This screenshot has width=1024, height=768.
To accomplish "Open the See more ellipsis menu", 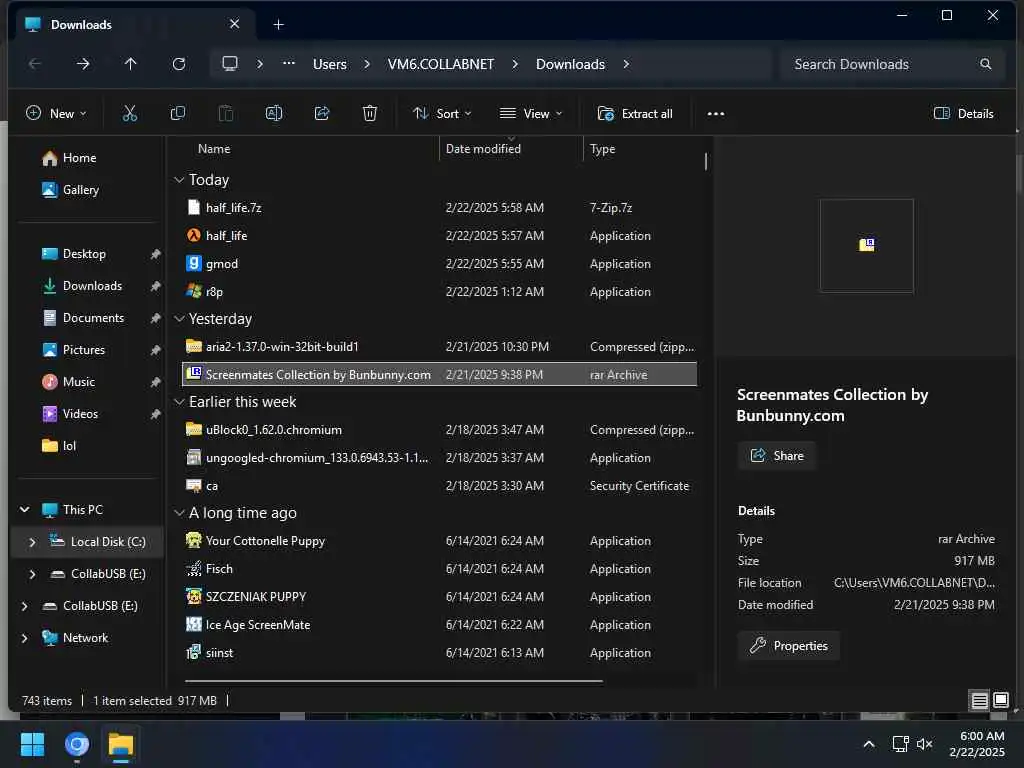I will pos(716,114).
